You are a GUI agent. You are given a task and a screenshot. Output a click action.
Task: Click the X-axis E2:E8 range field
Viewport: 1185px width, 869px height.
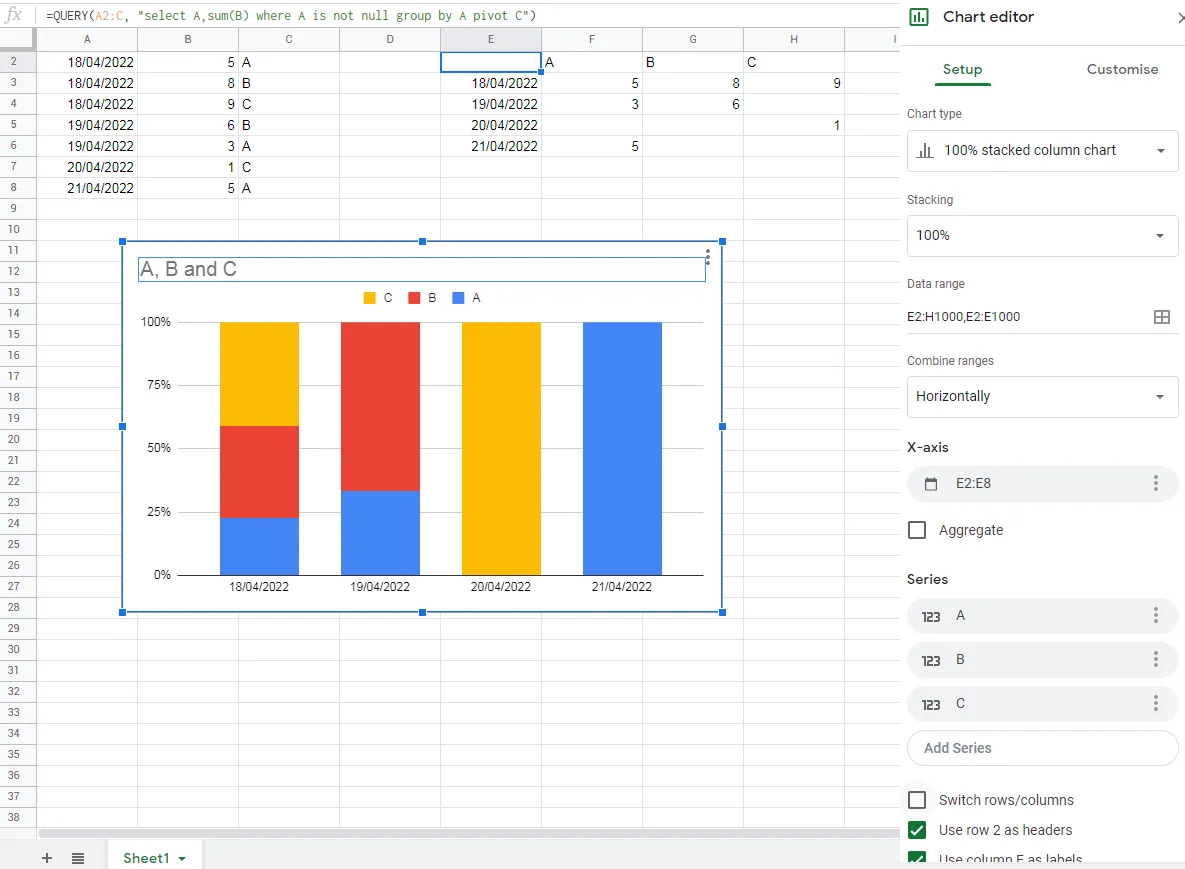(1042, 483)
